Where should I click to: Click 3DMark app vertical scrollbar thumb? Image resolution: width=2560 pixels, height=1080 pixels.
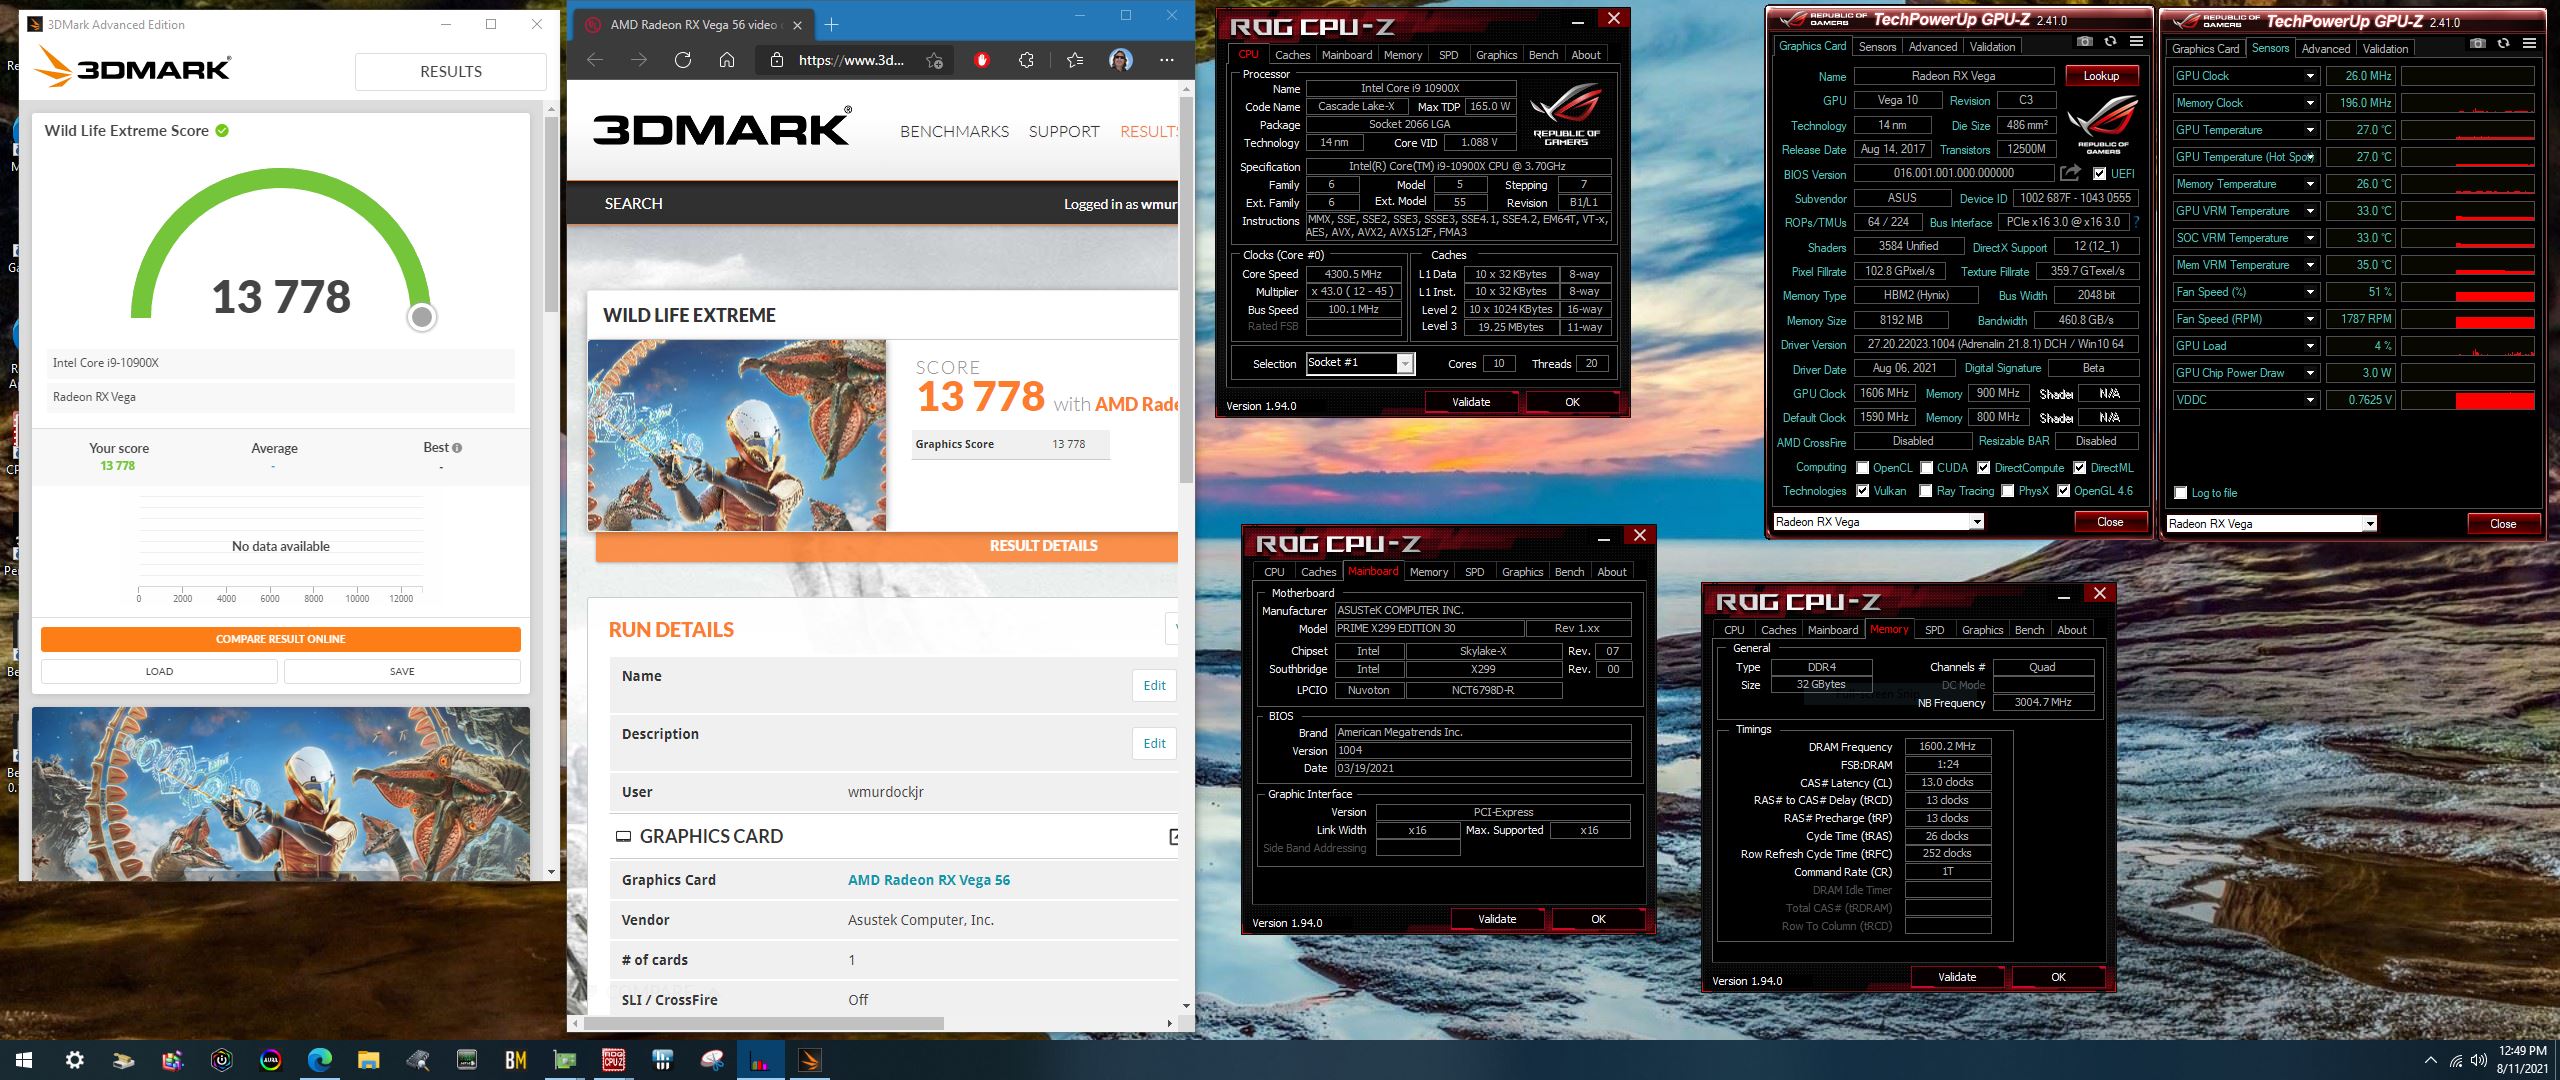[551, 213]
